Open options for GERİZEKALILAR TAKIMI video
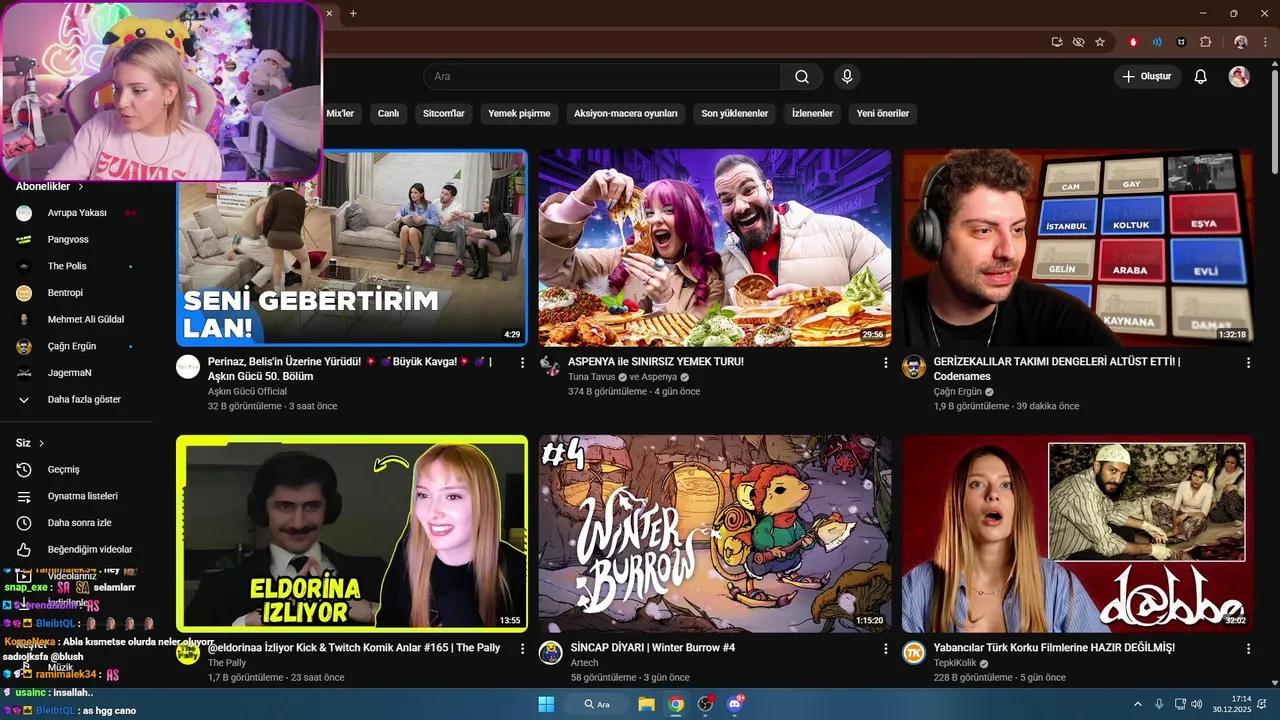 (1248, 363)
